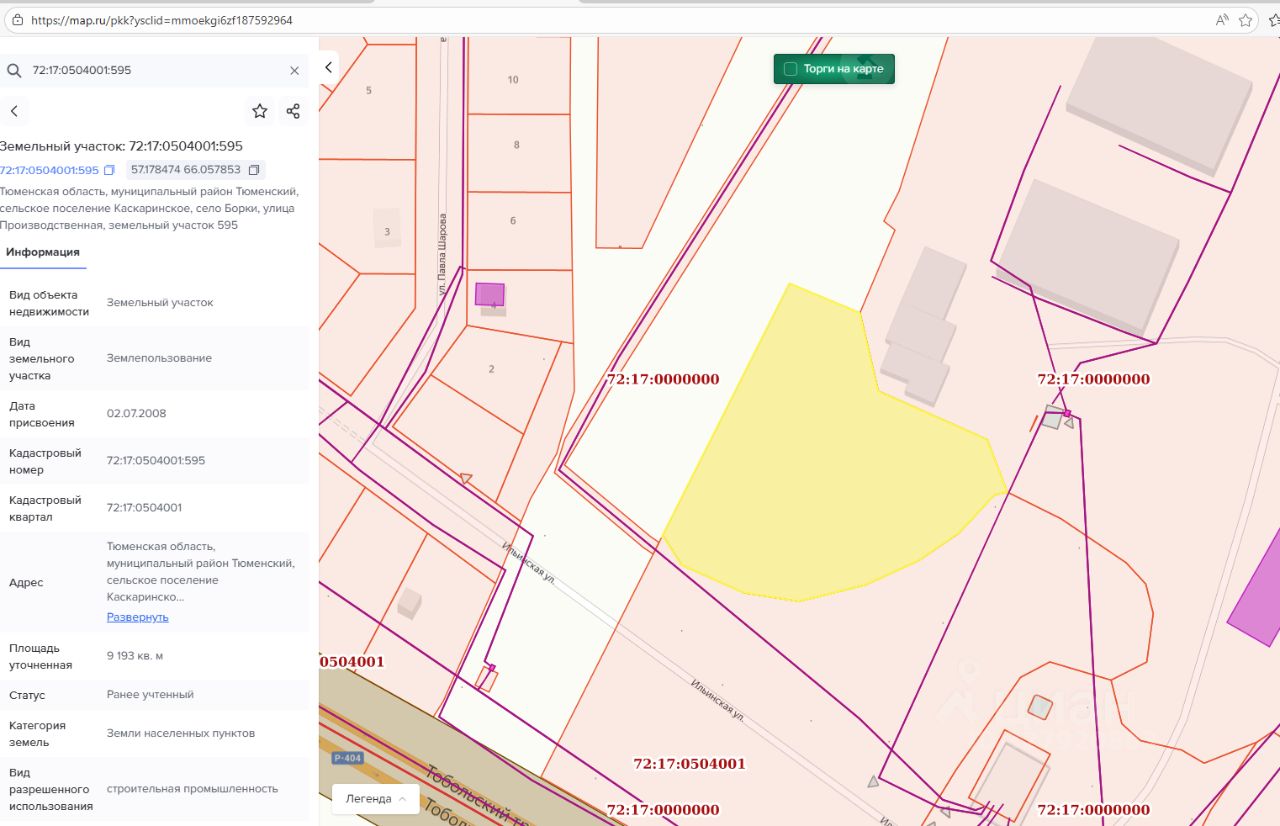This screenshot has width=1280, height=826.
Task: Collapse the side information panel
Action: pos(328,67)
